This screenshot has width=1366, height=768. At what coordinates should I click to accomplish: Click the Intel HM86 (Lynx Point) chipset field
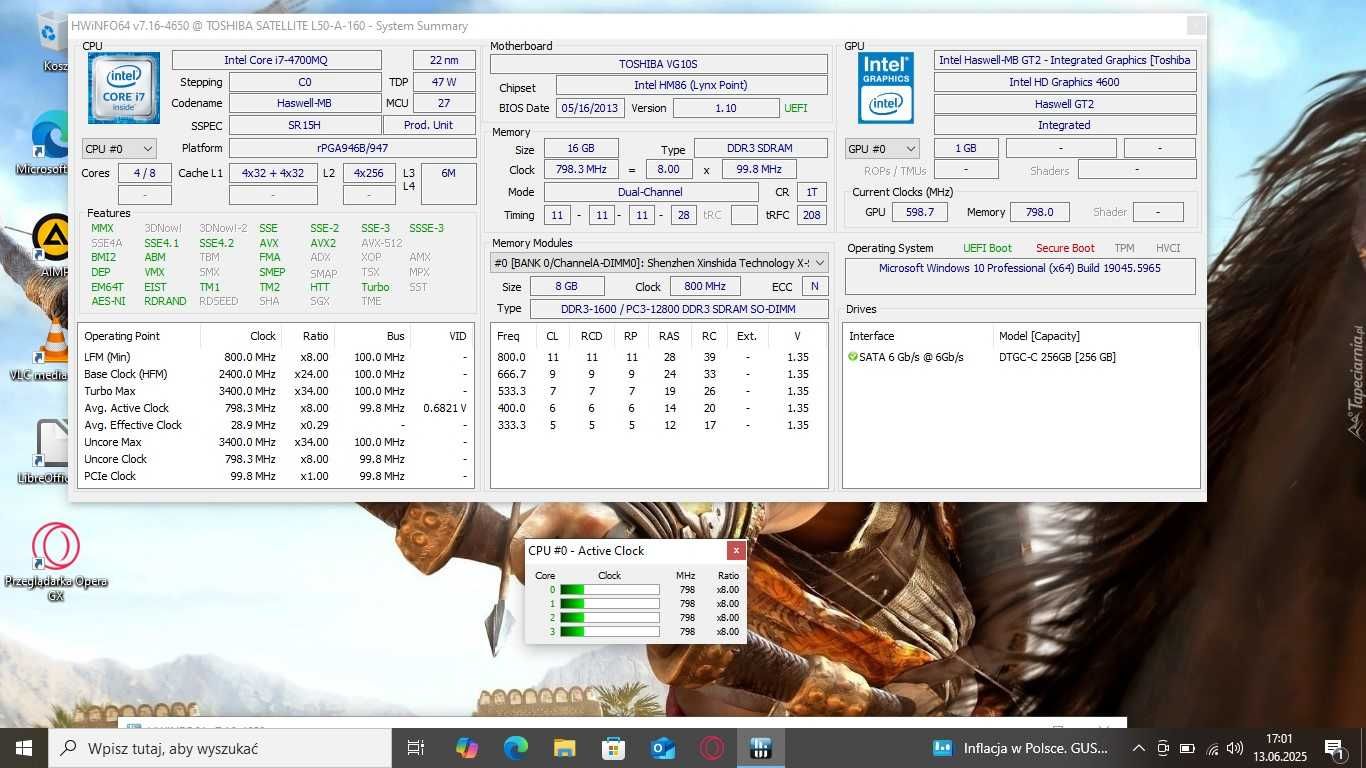pos(691,85)
